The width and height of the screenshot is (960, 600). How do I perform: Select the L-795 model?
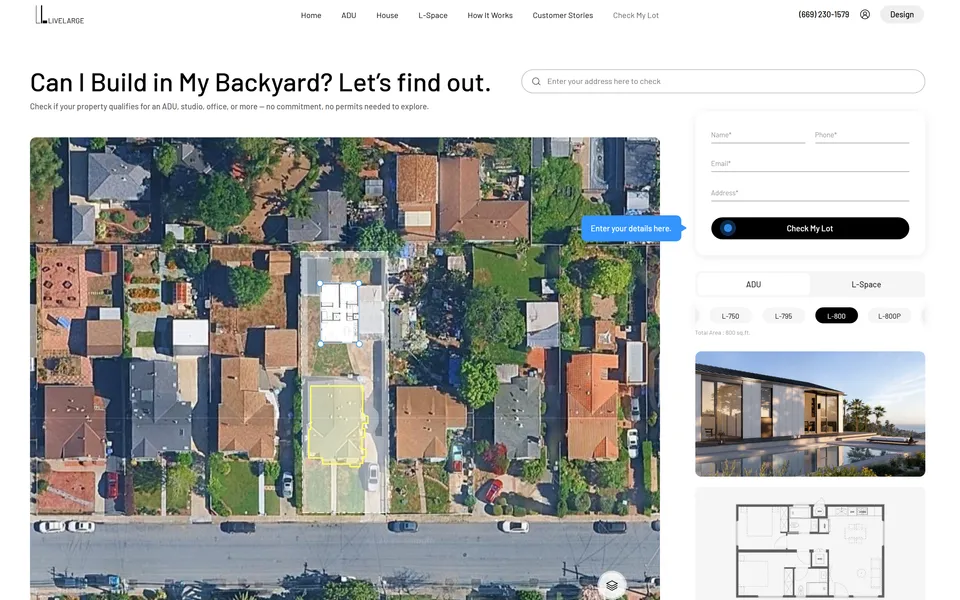pyautogui.click(x=783, y=316)
